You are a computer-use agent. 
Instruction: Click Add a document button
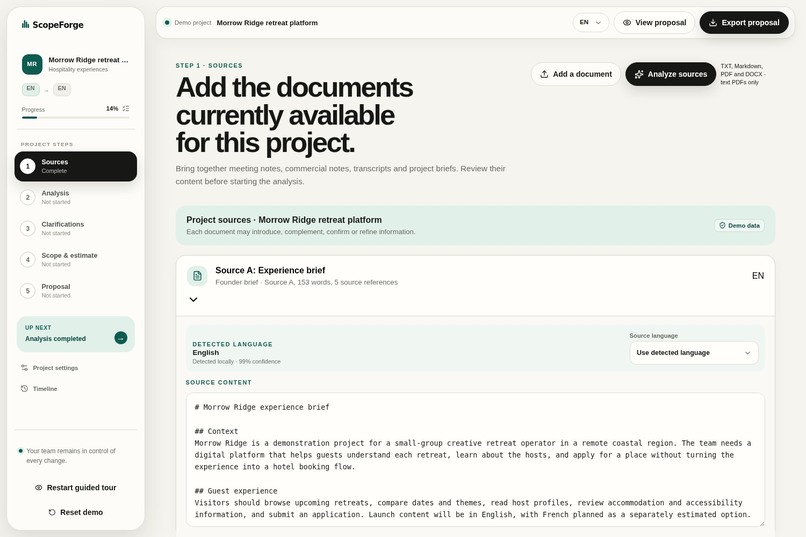tap(576, 74)
